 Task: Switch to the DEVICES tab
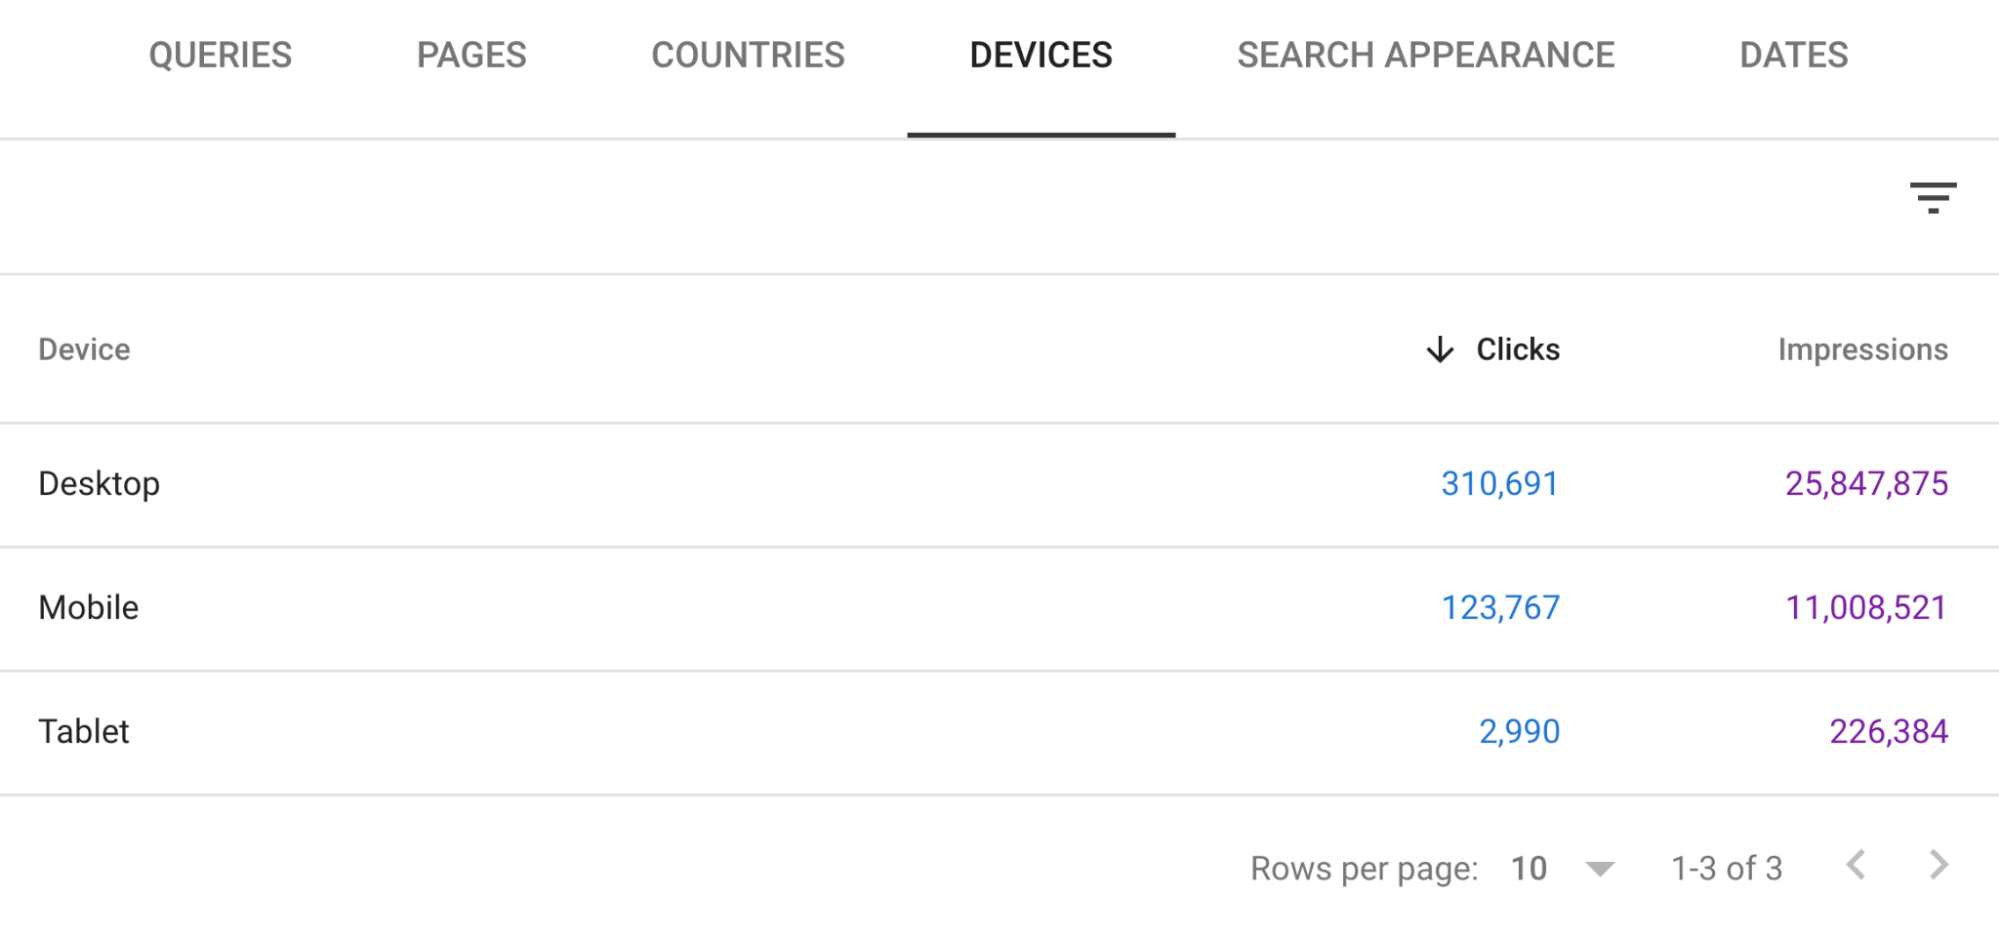tap(1042, 55)
